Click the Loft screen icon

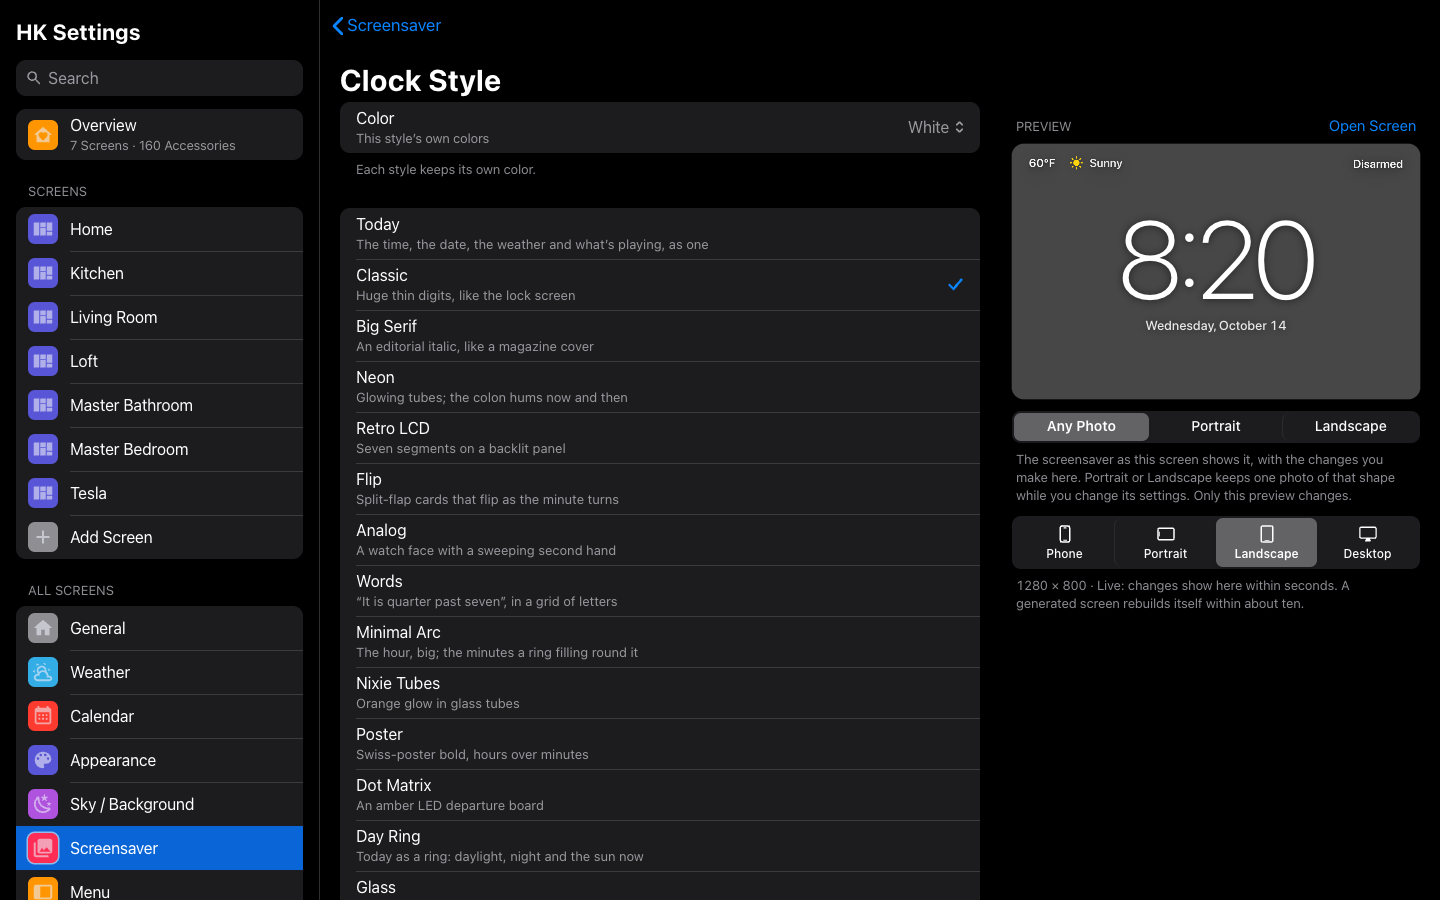point(43,361)
